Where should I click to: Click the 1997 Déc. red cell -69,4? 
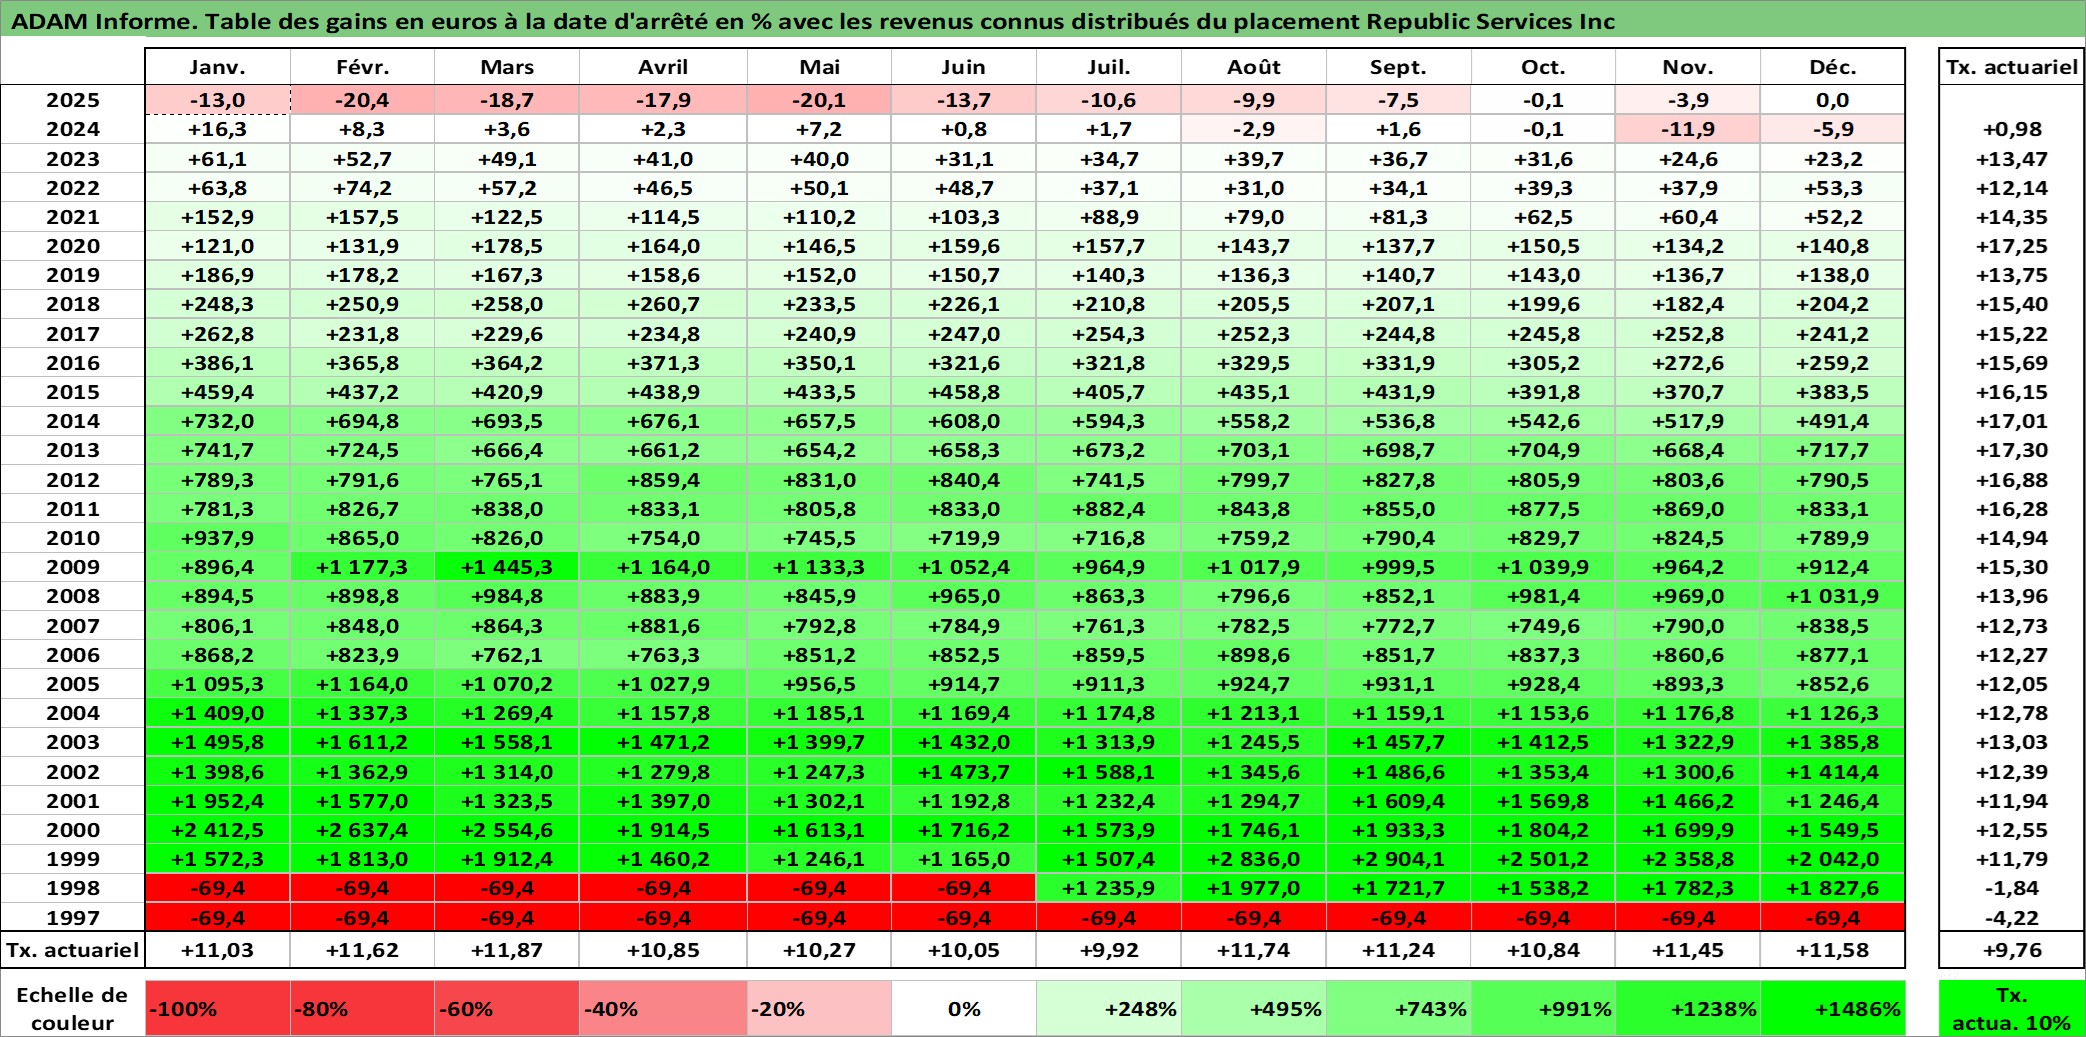click(x=1833, y=918)
